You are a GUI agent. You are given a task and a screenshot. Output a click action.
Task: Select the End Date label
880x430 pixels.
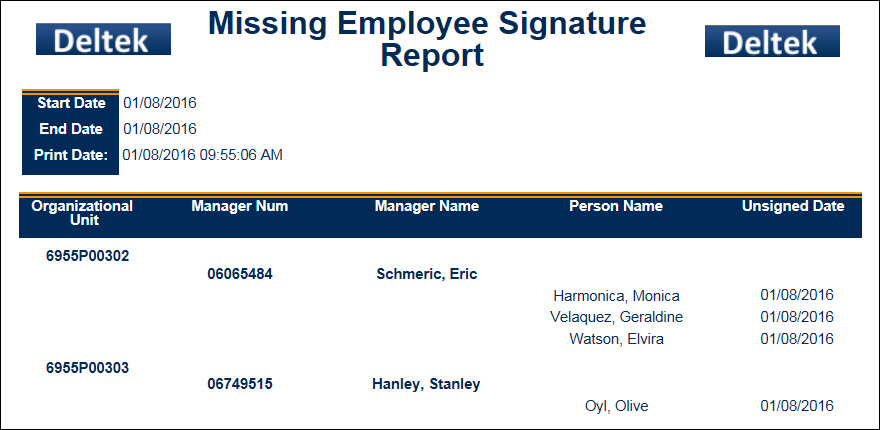click(71, 128)
